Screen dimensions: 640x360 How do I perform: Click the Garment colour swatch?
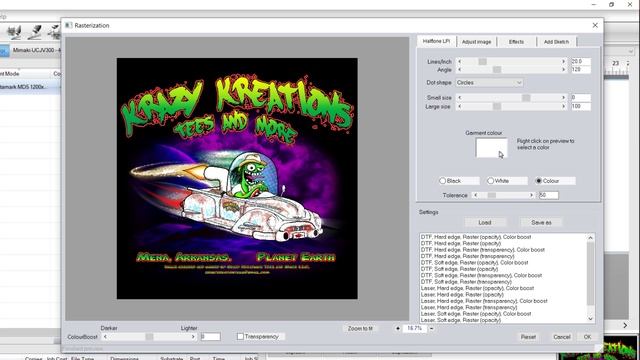(x=491, y=148)
